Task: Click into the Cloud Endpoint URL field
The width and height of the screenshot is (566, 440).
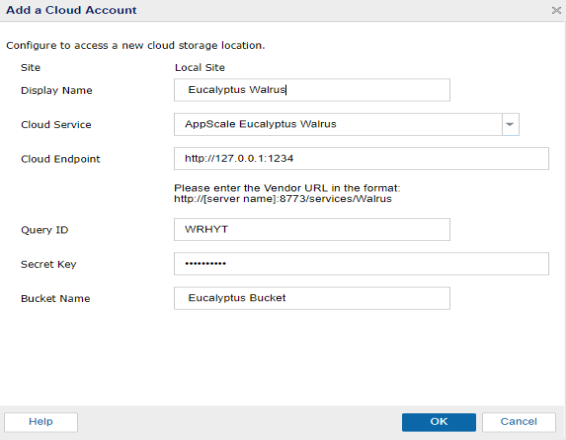Action: pyautogui.click(x=361, y=158)
